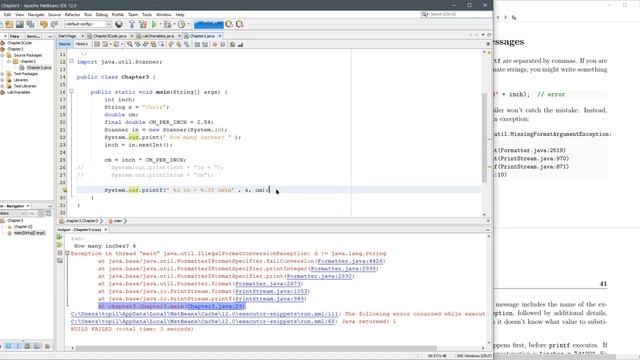Screen dimensions: 640x360
Task: Open the Tools menu
Action: tap(147, 14)
